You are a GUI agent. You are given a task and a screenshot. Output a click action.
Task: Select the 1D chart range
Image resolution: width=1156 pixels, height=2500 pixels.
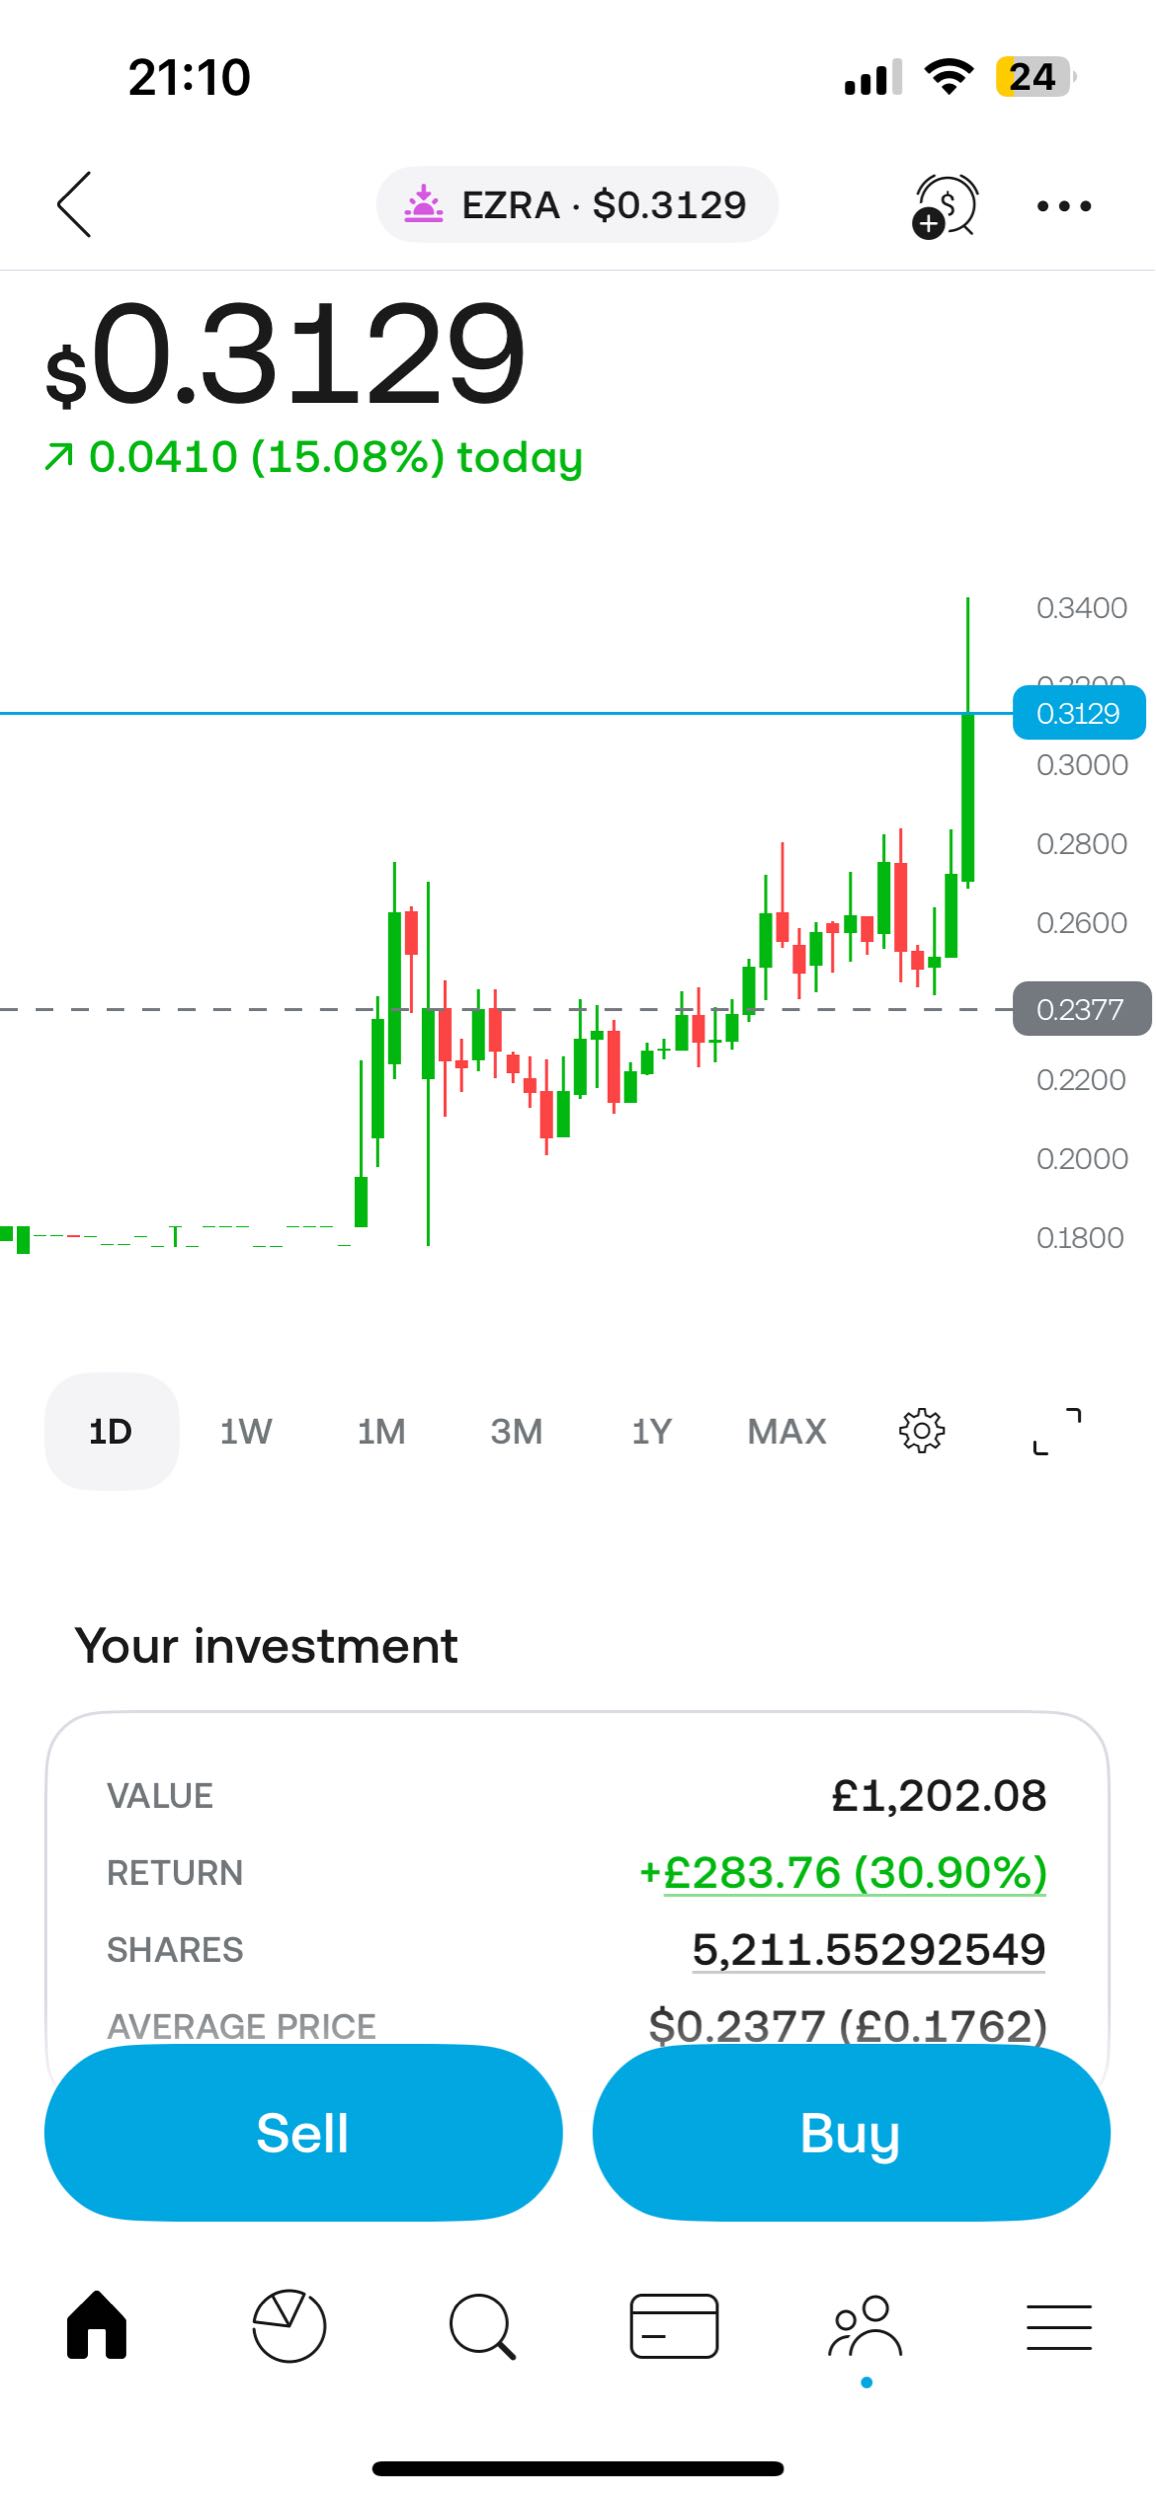point(111,1431)
